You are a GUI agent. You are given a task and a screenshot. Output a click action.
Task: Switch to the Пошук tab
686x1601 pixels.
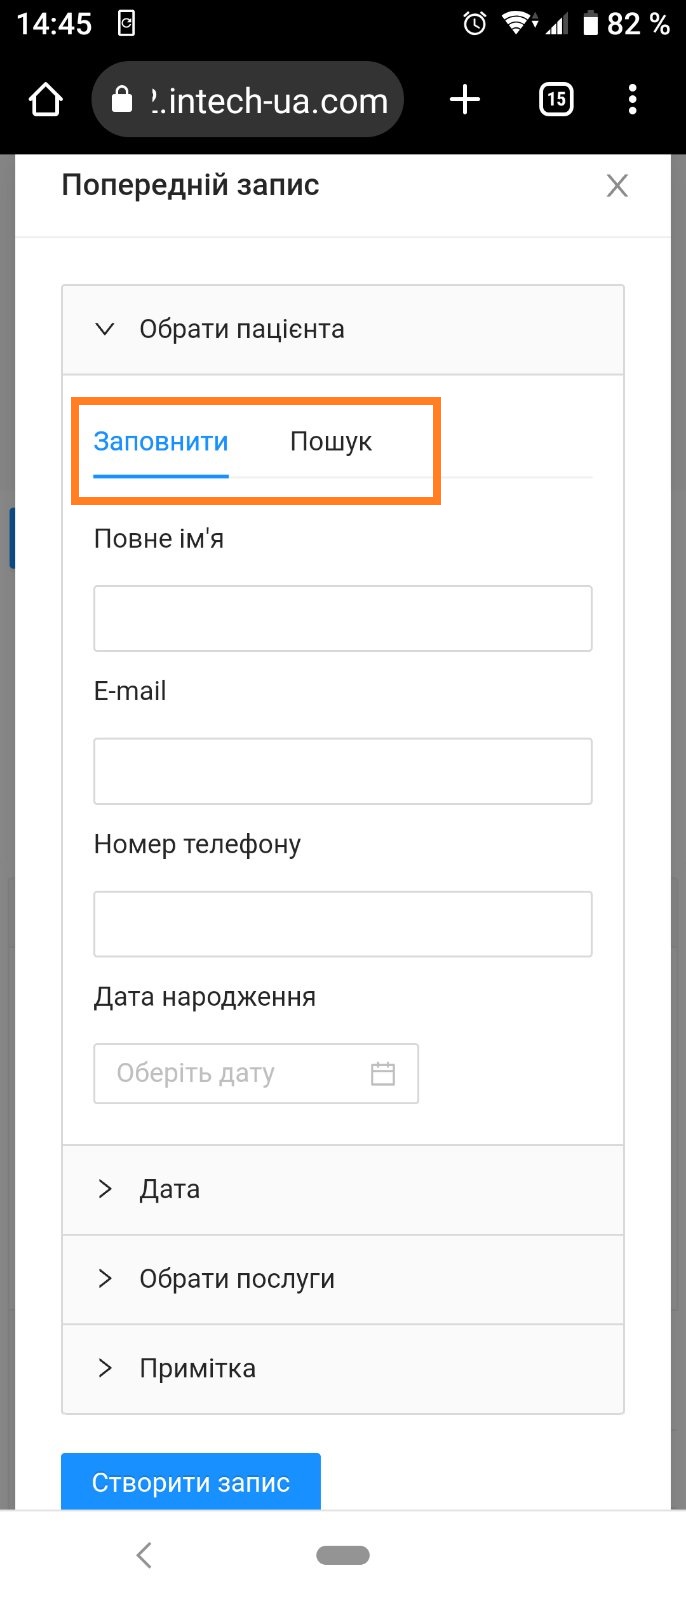(331, 442)
